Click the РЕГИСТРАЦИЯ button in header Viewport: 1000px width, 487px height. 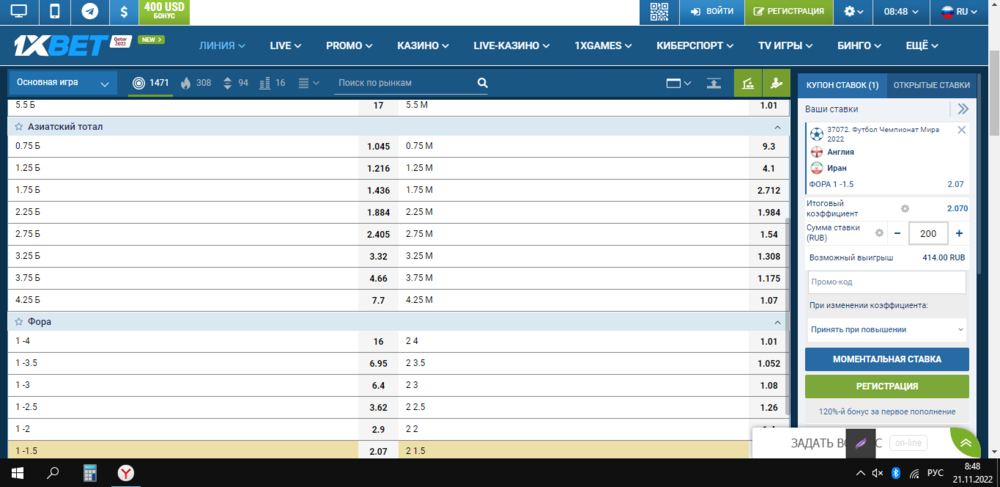coord(789,11)
